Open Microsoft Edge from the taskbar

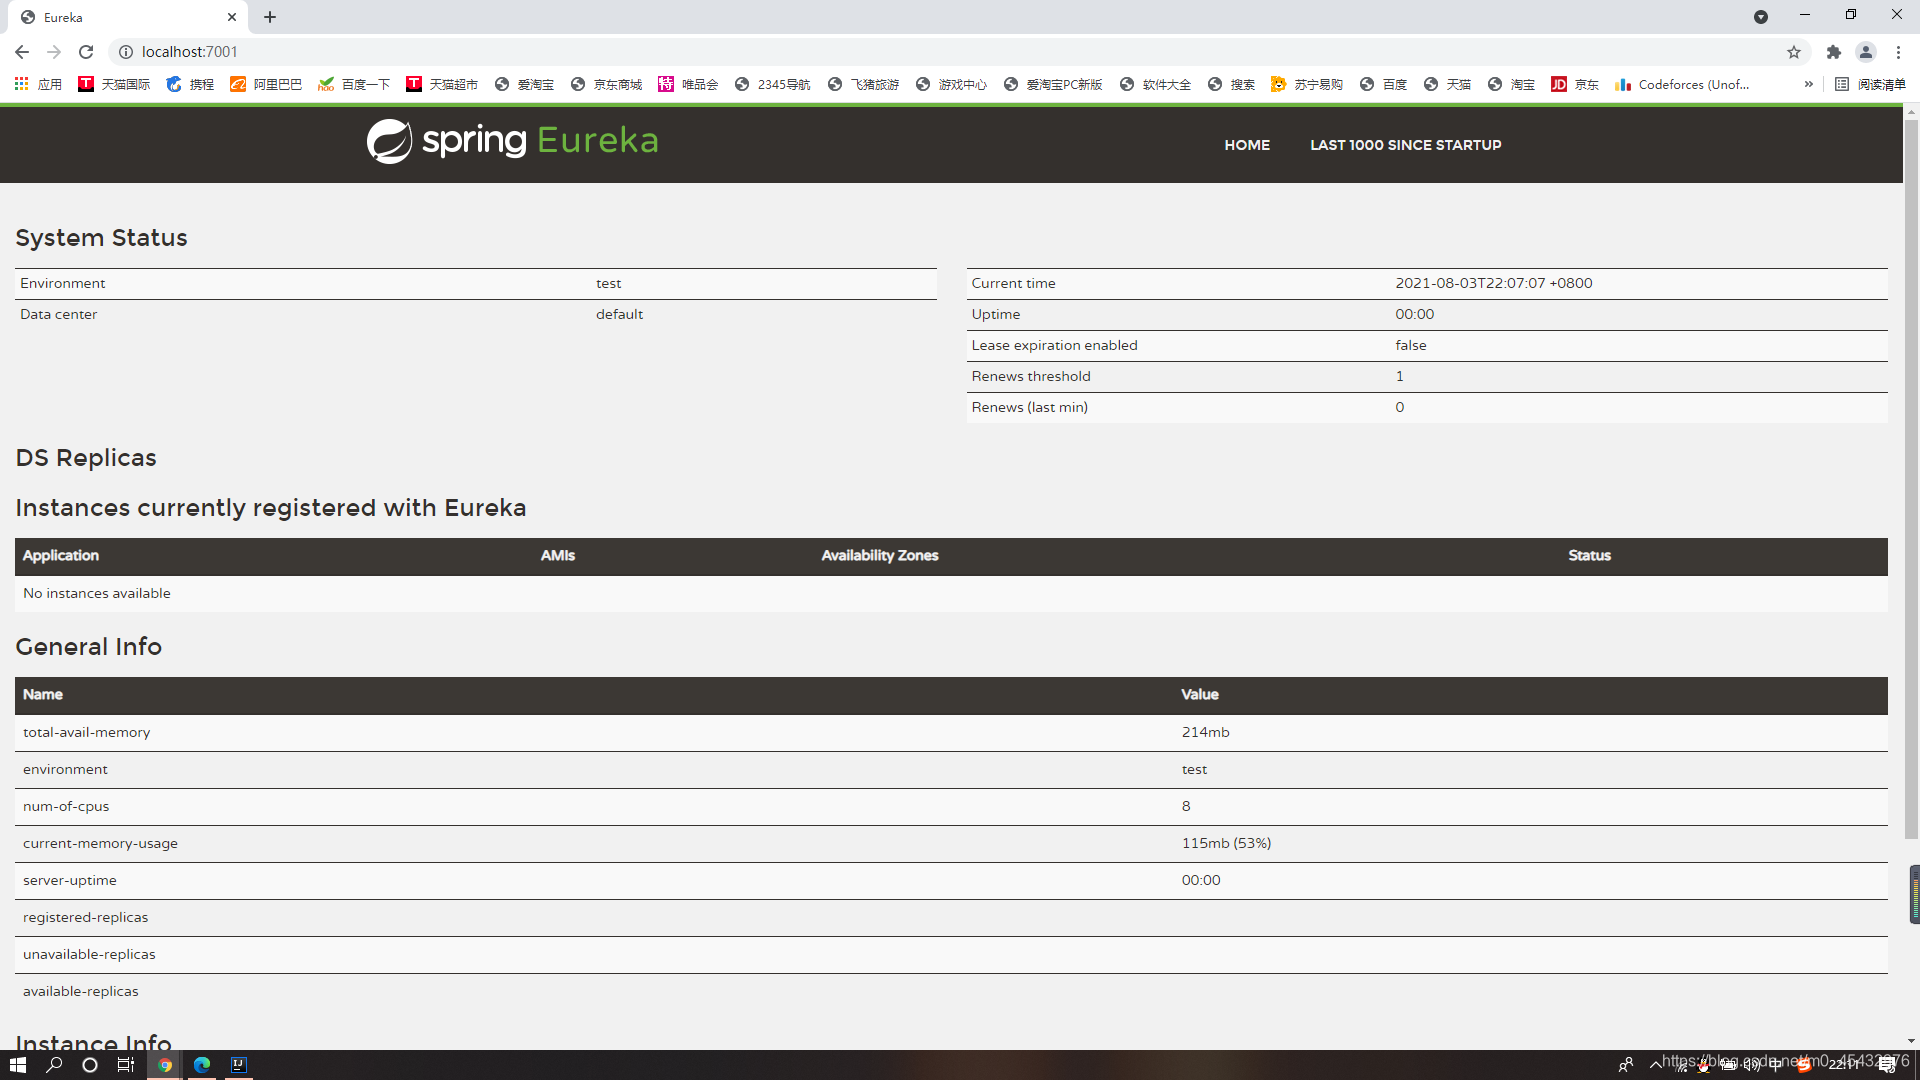202,1065
